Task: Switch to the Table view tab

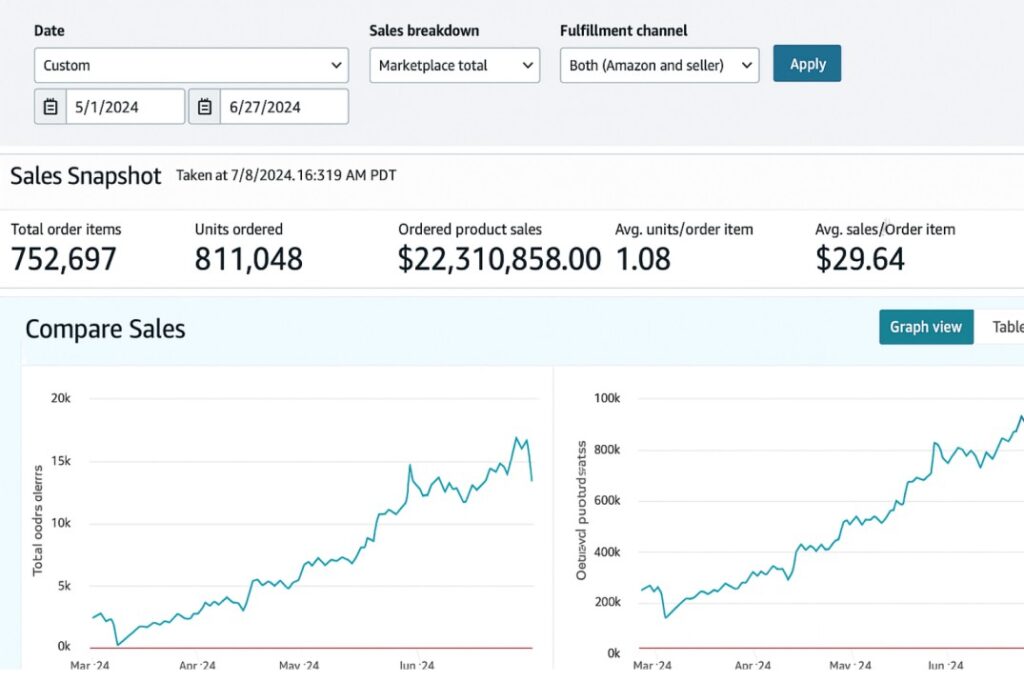Action: click(1005, 326)
